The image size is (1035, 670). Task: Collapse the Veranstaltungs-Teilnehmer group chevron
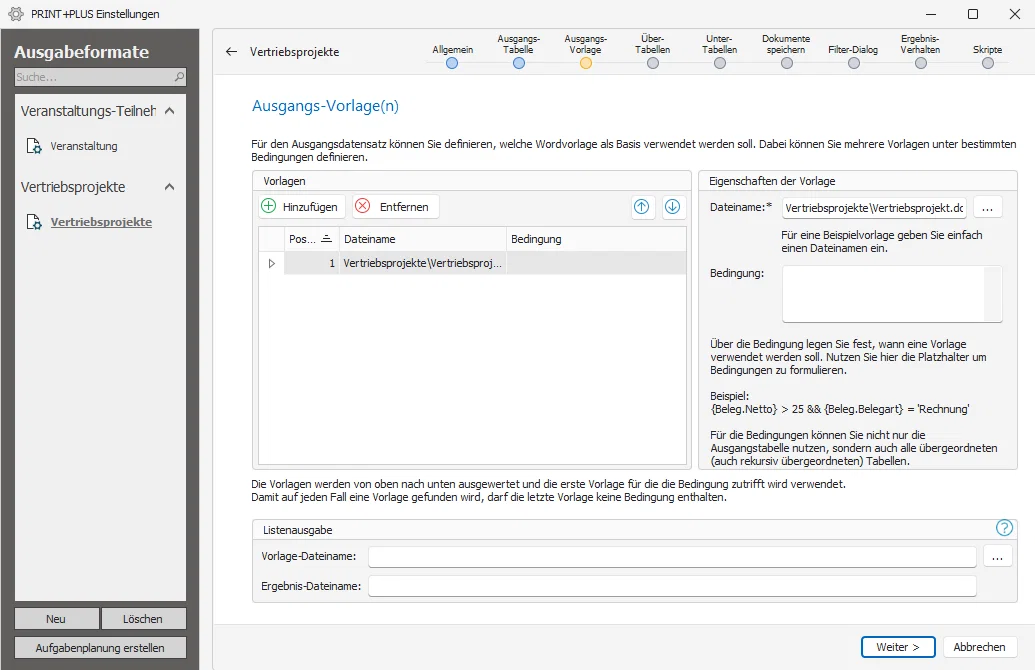(x=170, y=111)
